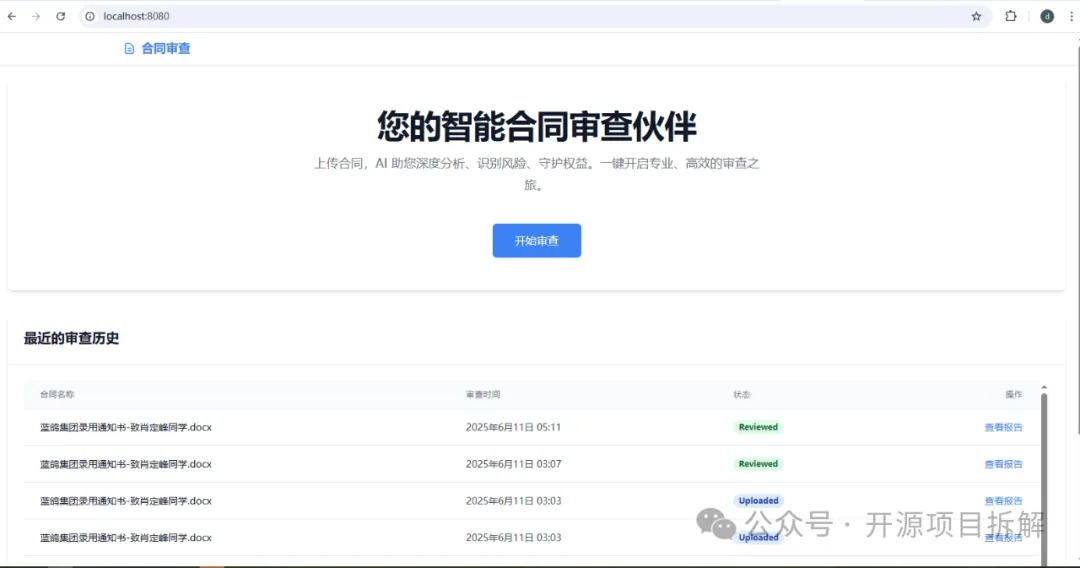The image size is (1080, 568).
Task: Click the 合同名称 column header
Action: coord(57,395)
